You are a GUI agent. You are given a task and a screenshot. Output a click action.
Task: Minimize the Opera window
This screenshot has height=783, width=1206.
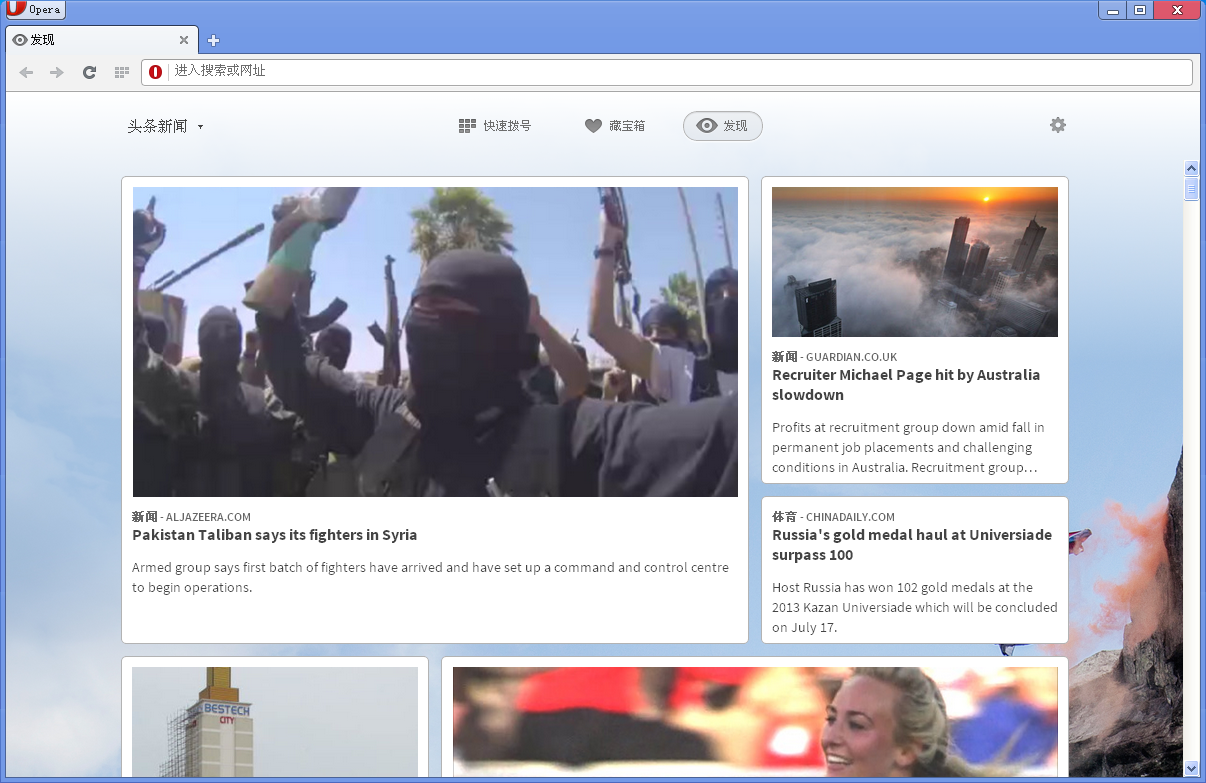1112,10
